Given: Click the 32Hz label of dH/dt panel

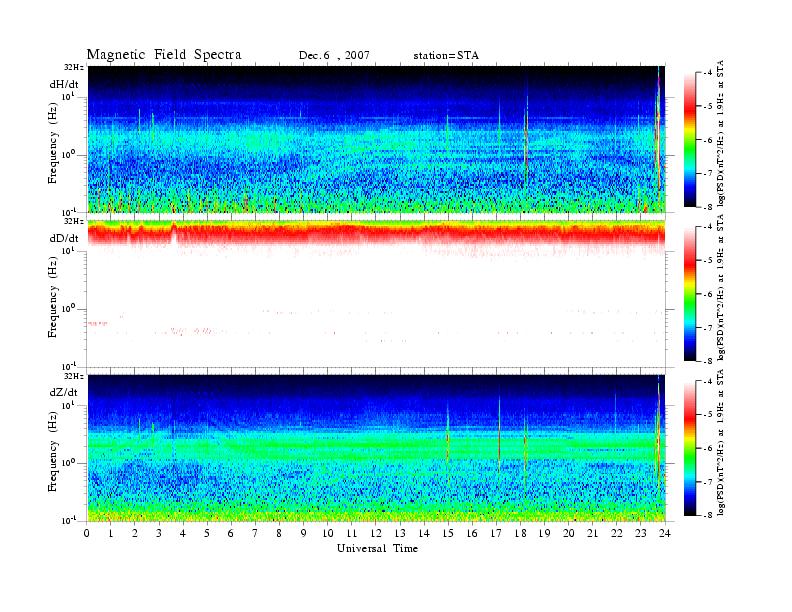Looking at the screenshot, I should pos(74,67).
